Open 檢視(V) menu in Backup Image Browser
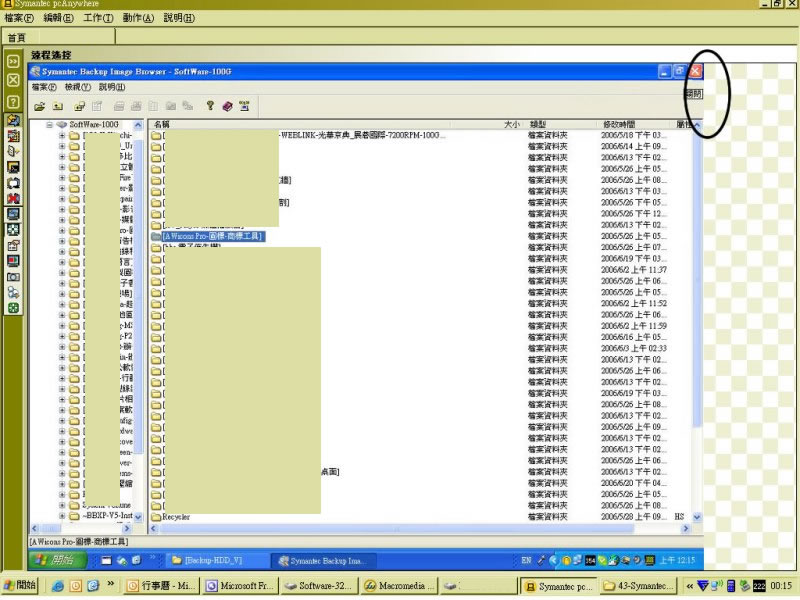The image size is (800, 600). [78, 87]
